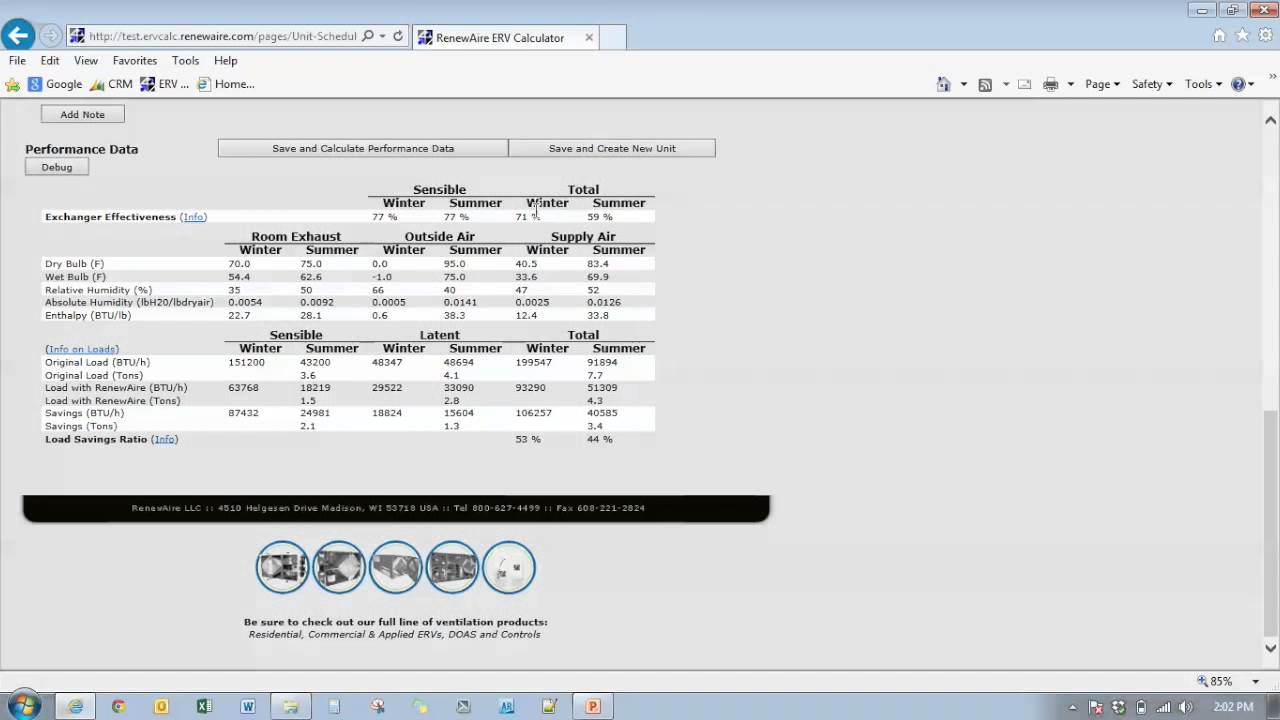Image resolution: width=1280 pixels, height=720 pixels.
Task: Click the RSS feeds icon
Action: (985, 84)
